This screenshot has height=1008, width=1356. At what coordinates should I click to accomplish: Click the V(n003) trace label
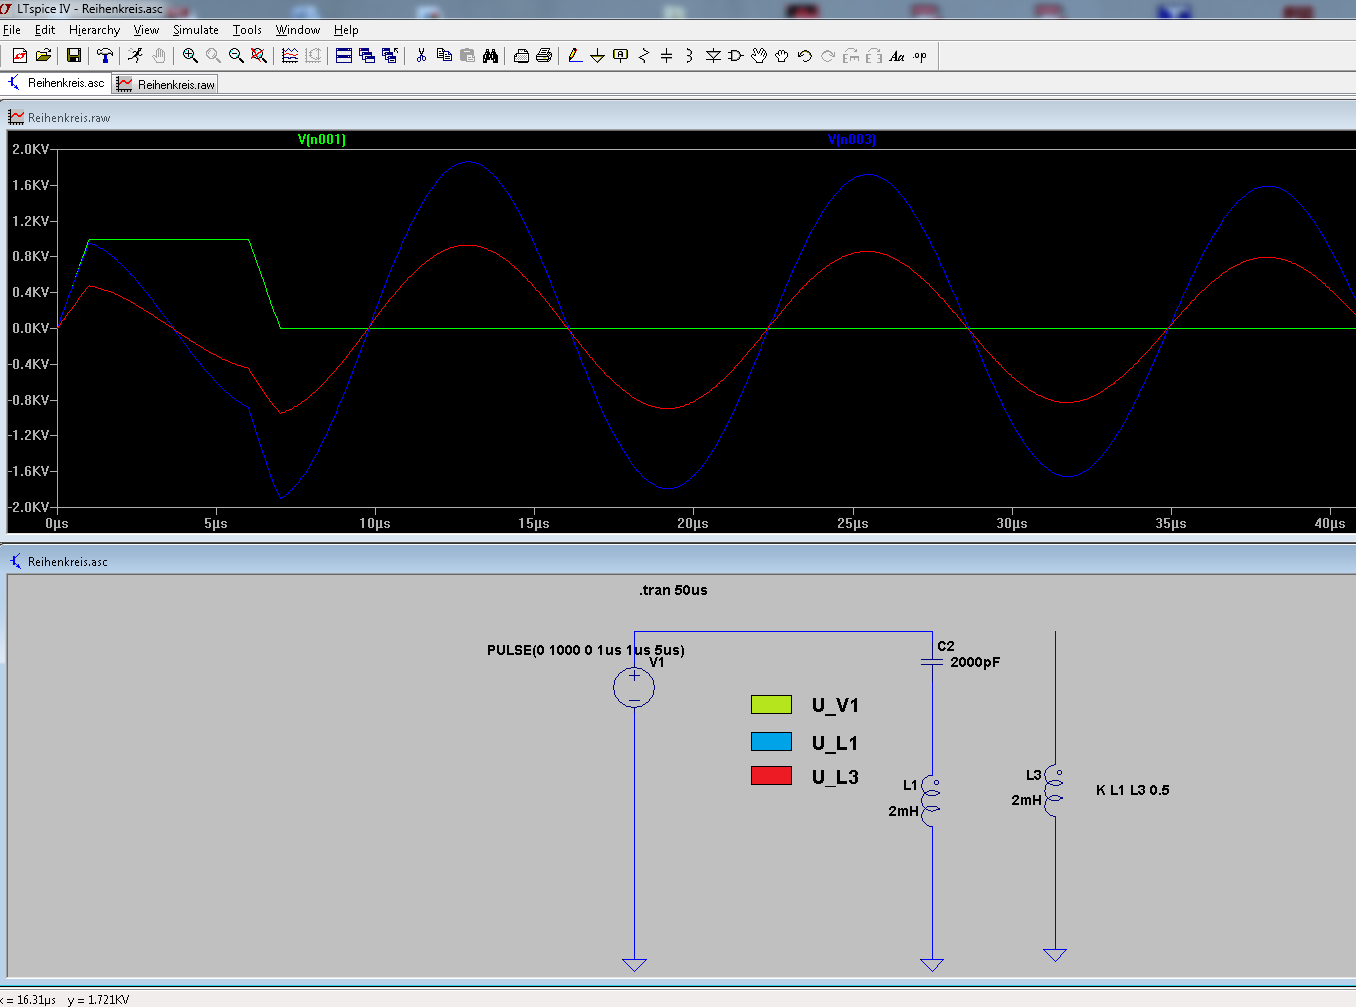(851, 140)
